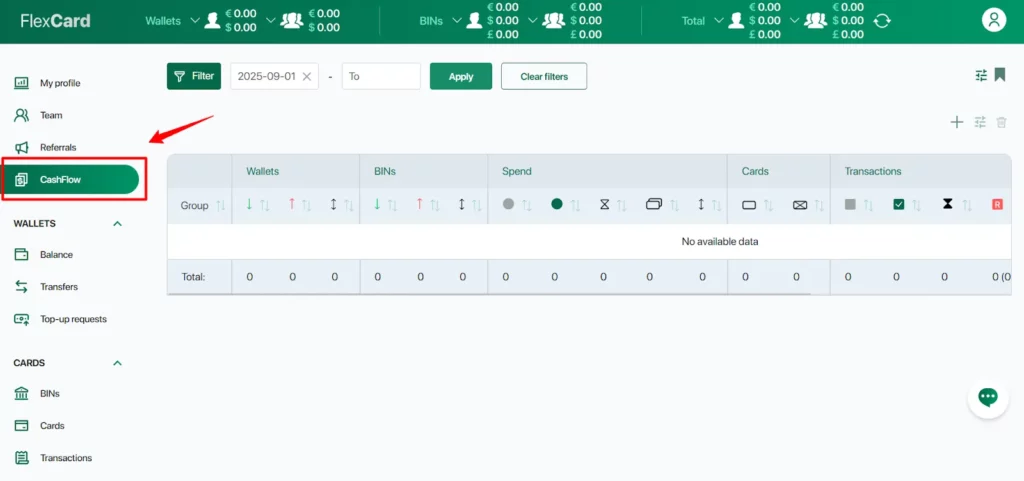The width and height of the screenshot is (1024, 481).
Task: Open the table tune icon beside the trash icon
Action: 980,122
